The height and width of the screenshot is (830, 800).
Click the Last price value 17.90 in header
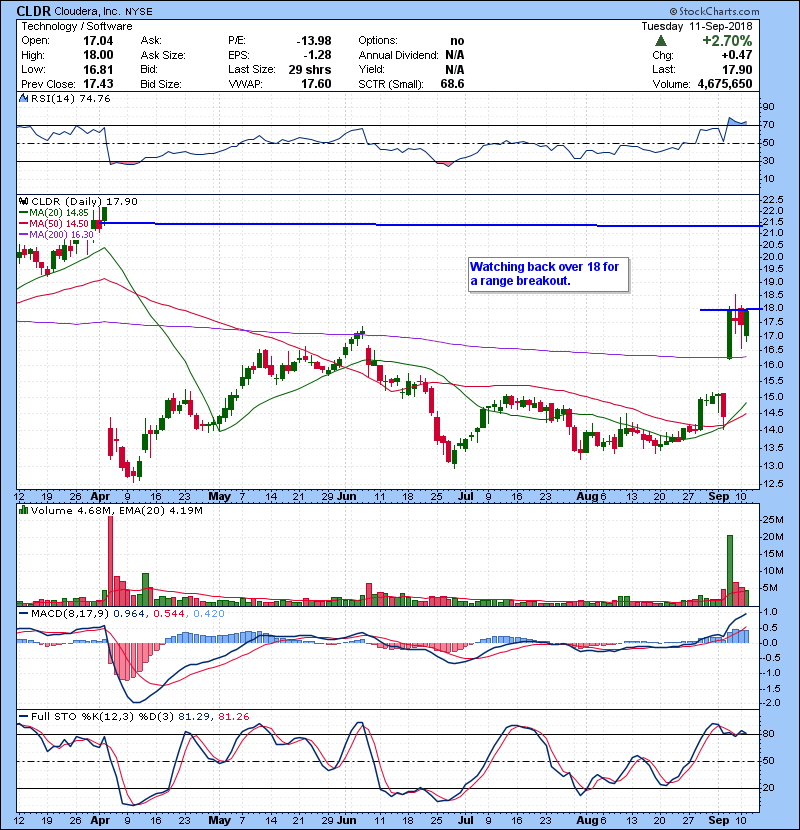point(737,69)
